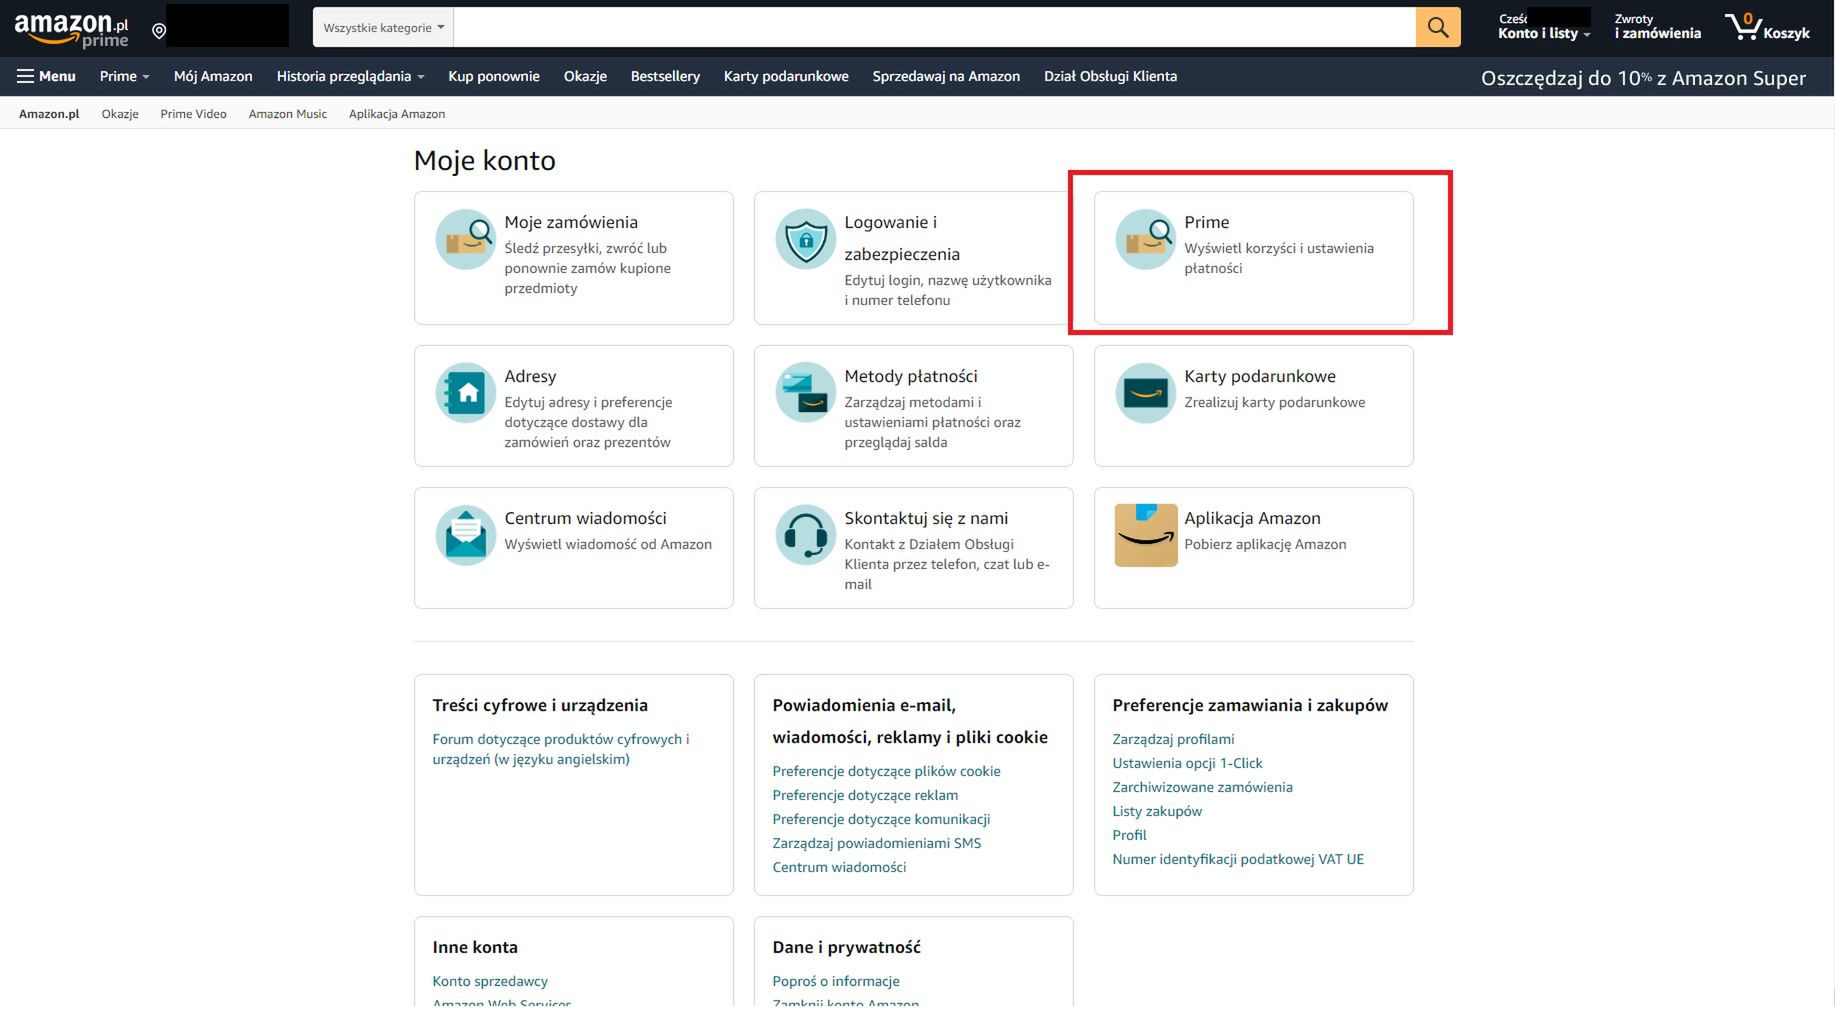The height and width of the screenshot is (1009, 1835).
Task: Click the Prime account card title
Action: click(x=1207, y=222)
